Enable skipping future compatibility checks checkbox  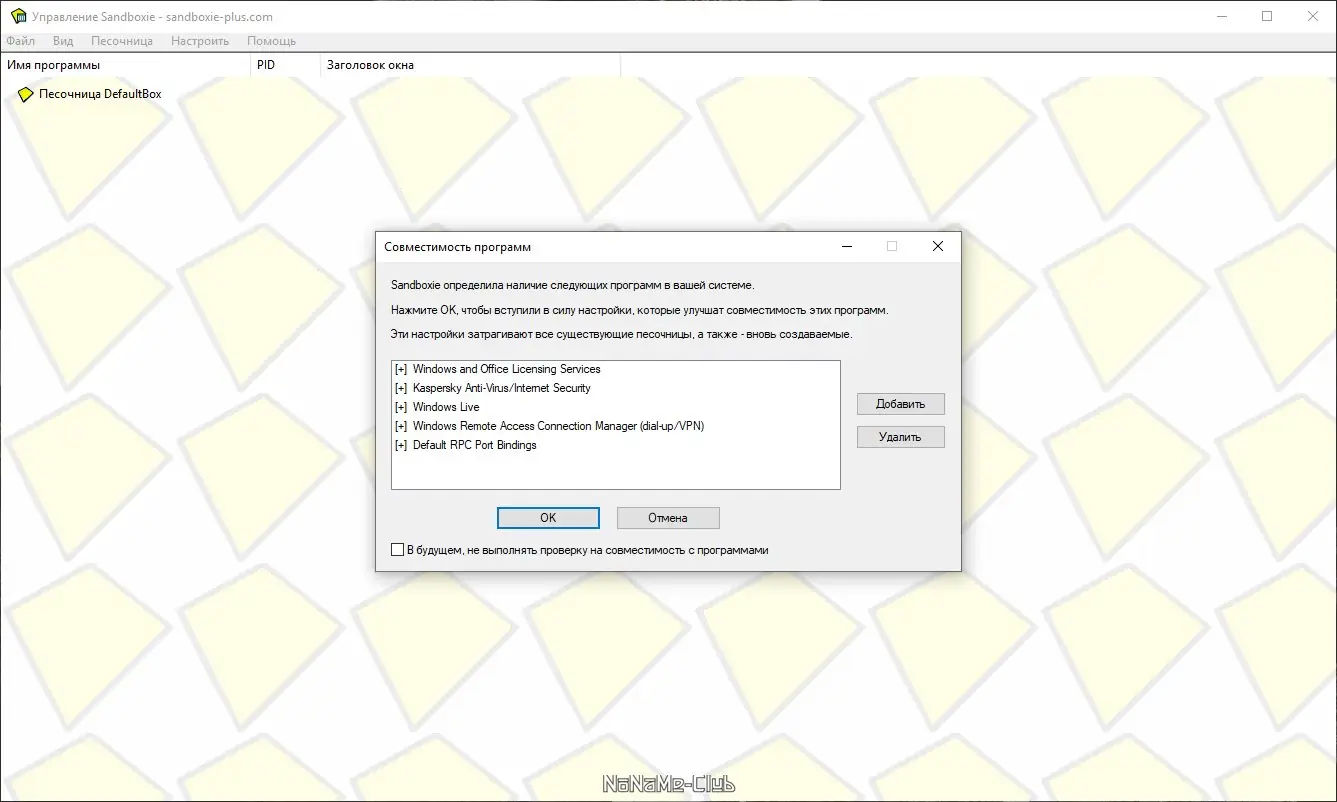(397, 550)
